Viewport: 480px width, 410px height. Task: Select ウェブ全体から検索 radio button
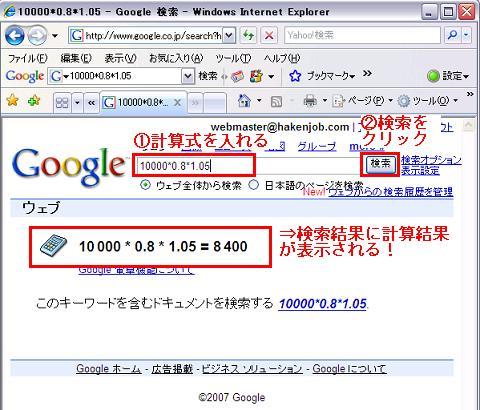(145, 185)
